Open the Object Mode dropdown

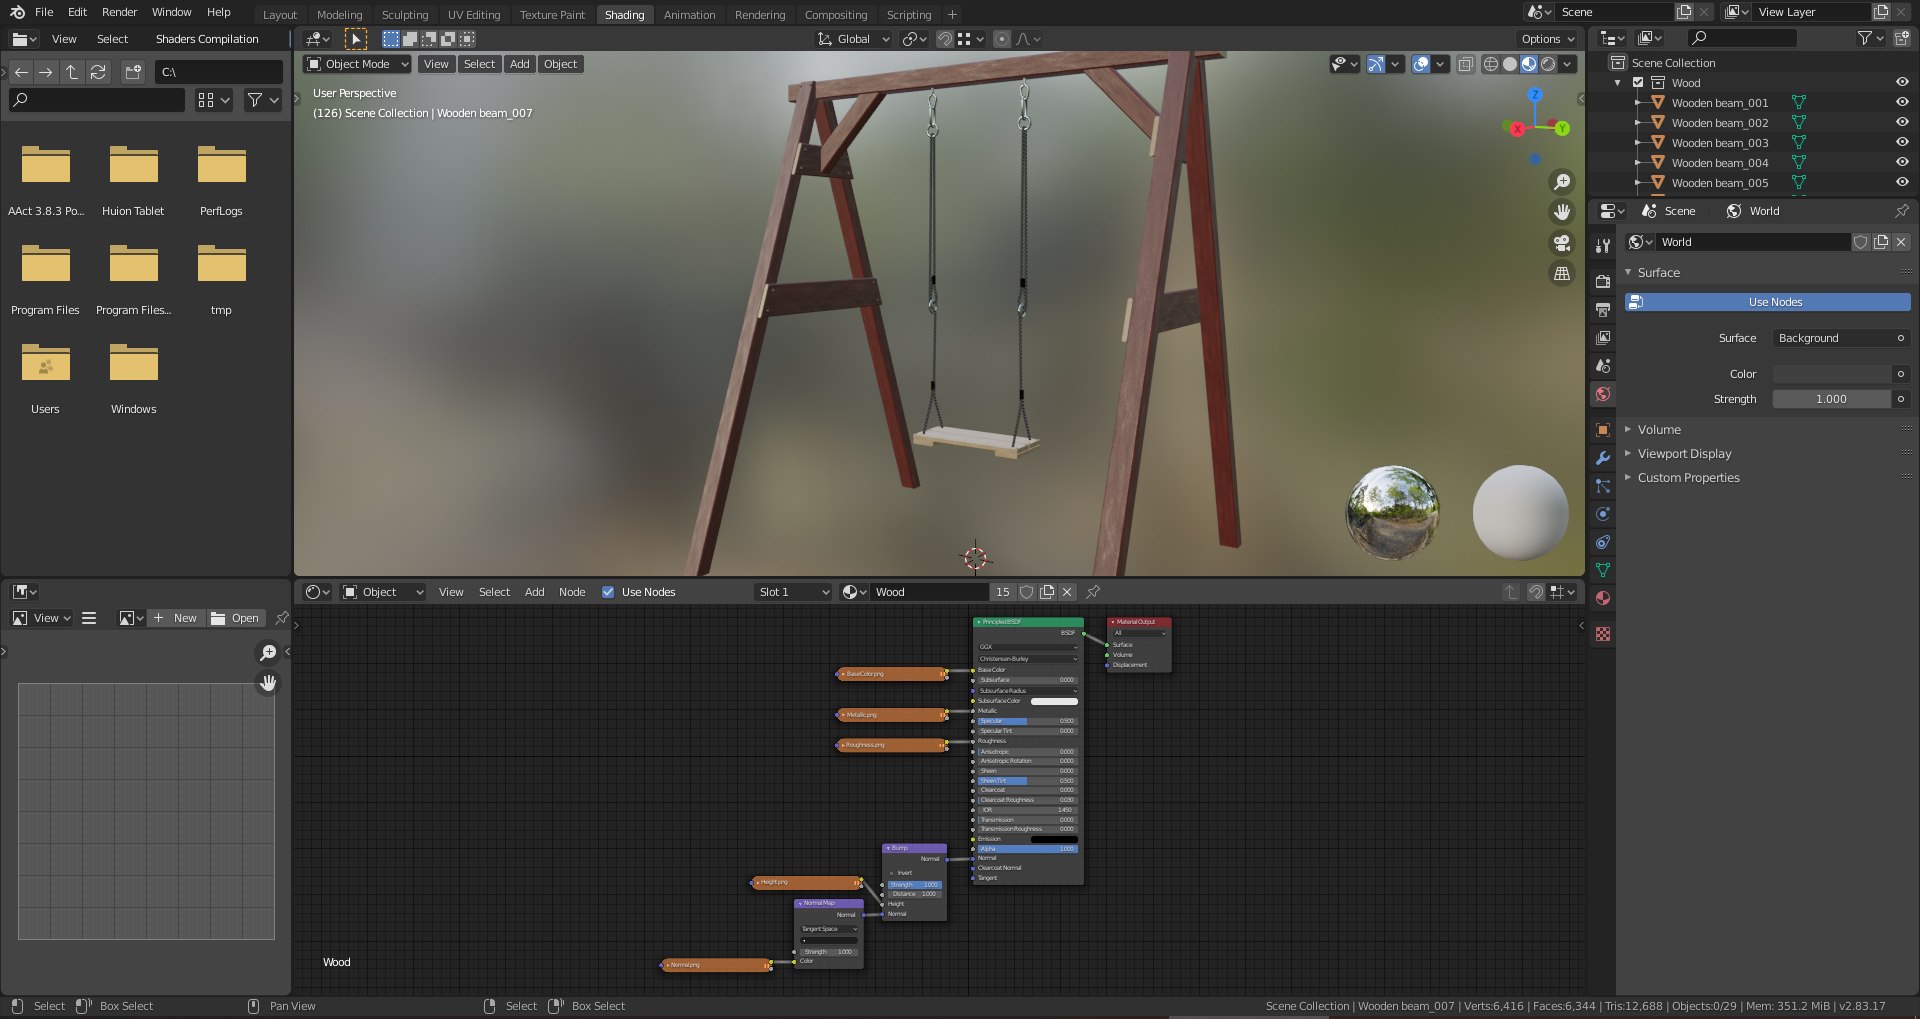click(357, 64)
